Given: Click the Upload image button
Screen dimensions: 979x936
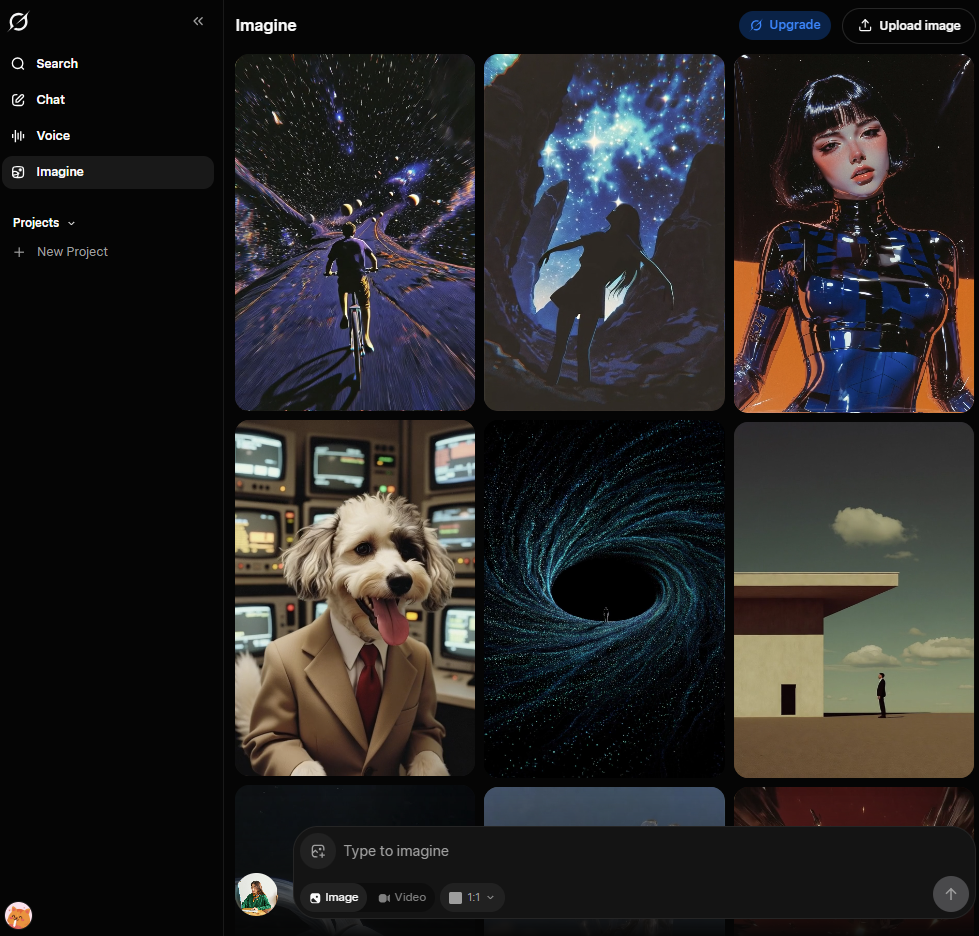Looking at the screenshot, I should click(x=908, y=26).
